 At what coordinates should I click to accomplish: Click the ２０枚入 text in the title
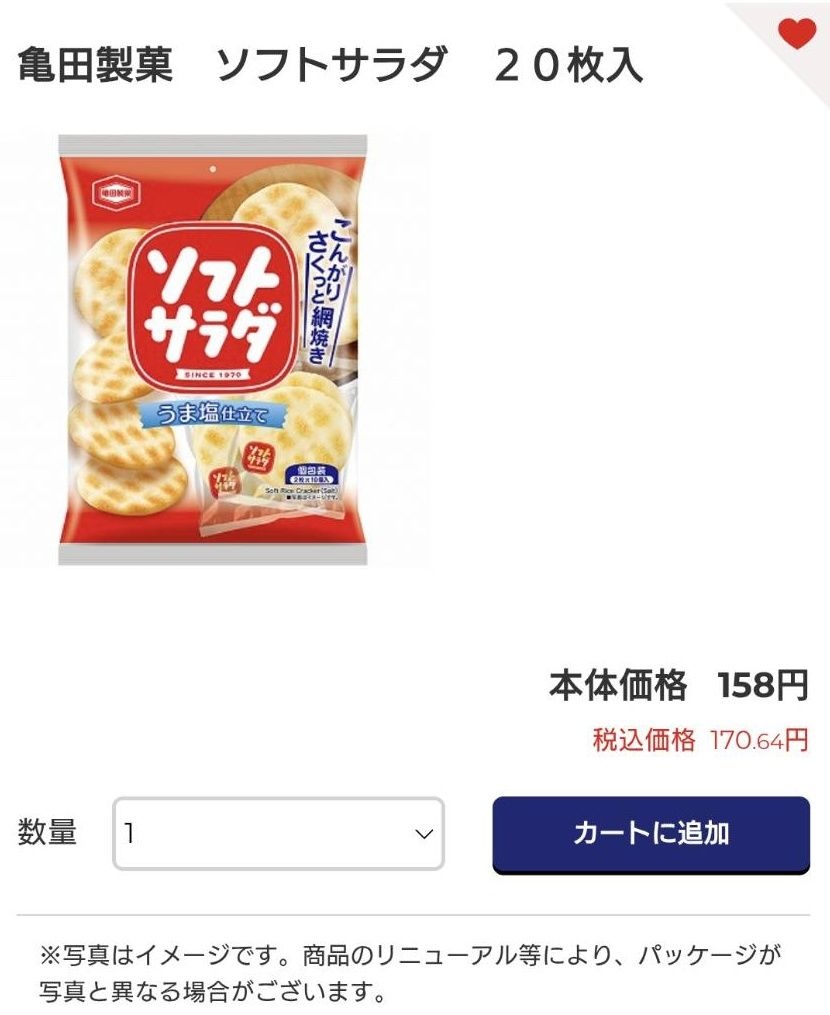click(568, 65)
